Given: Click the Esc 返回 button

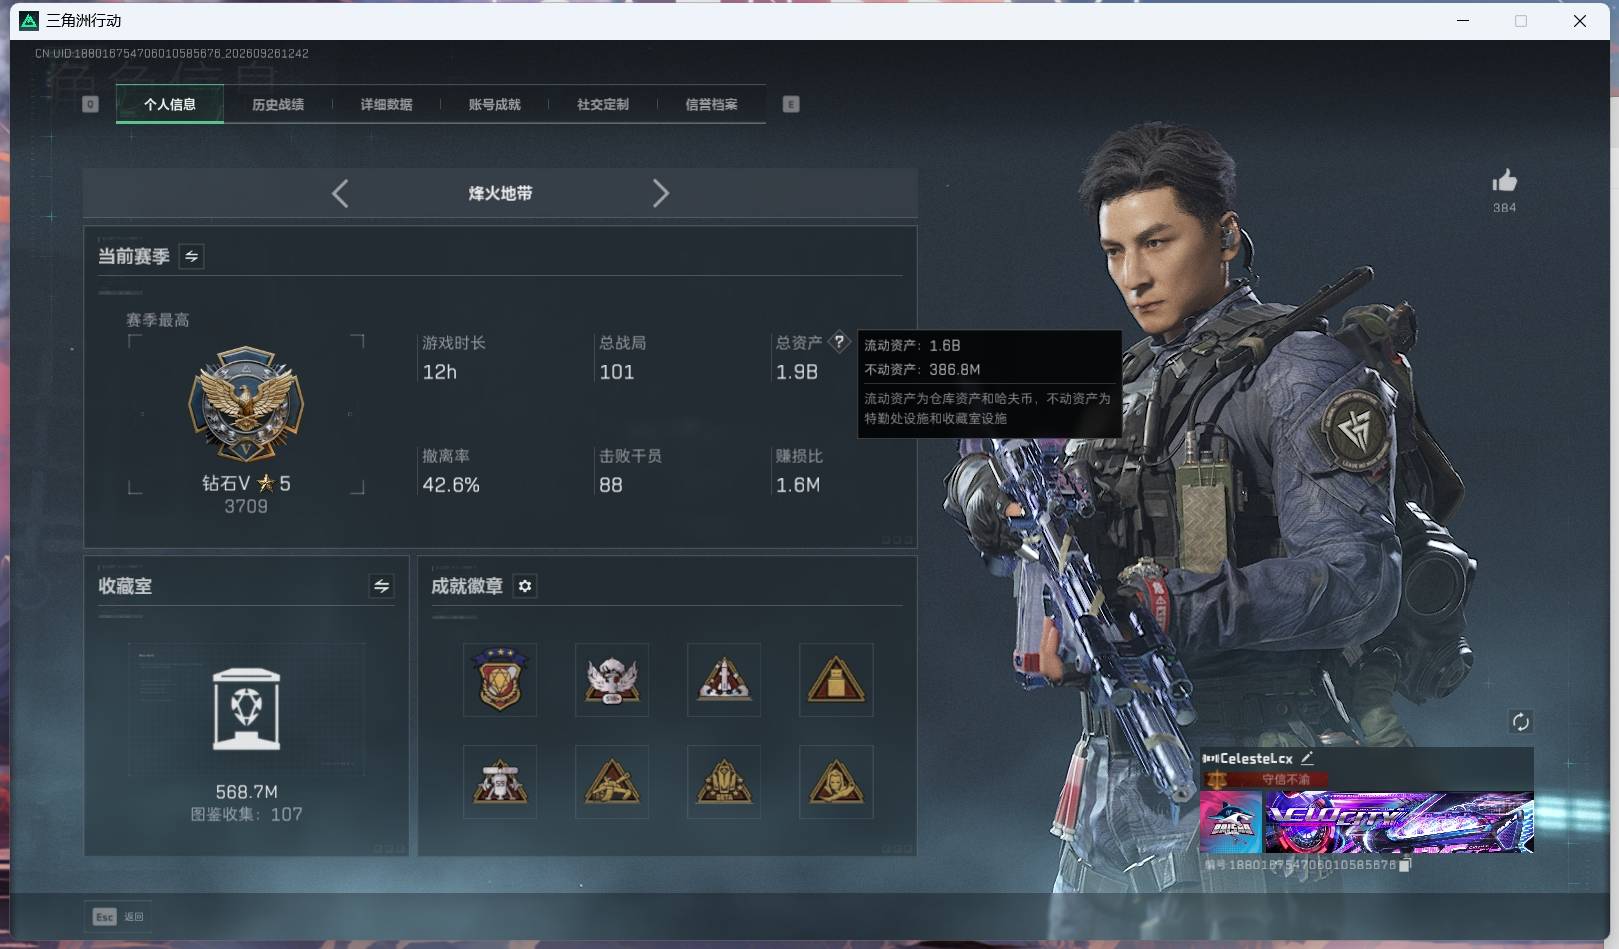Looking at the screenshot, I should coord(118,916).
